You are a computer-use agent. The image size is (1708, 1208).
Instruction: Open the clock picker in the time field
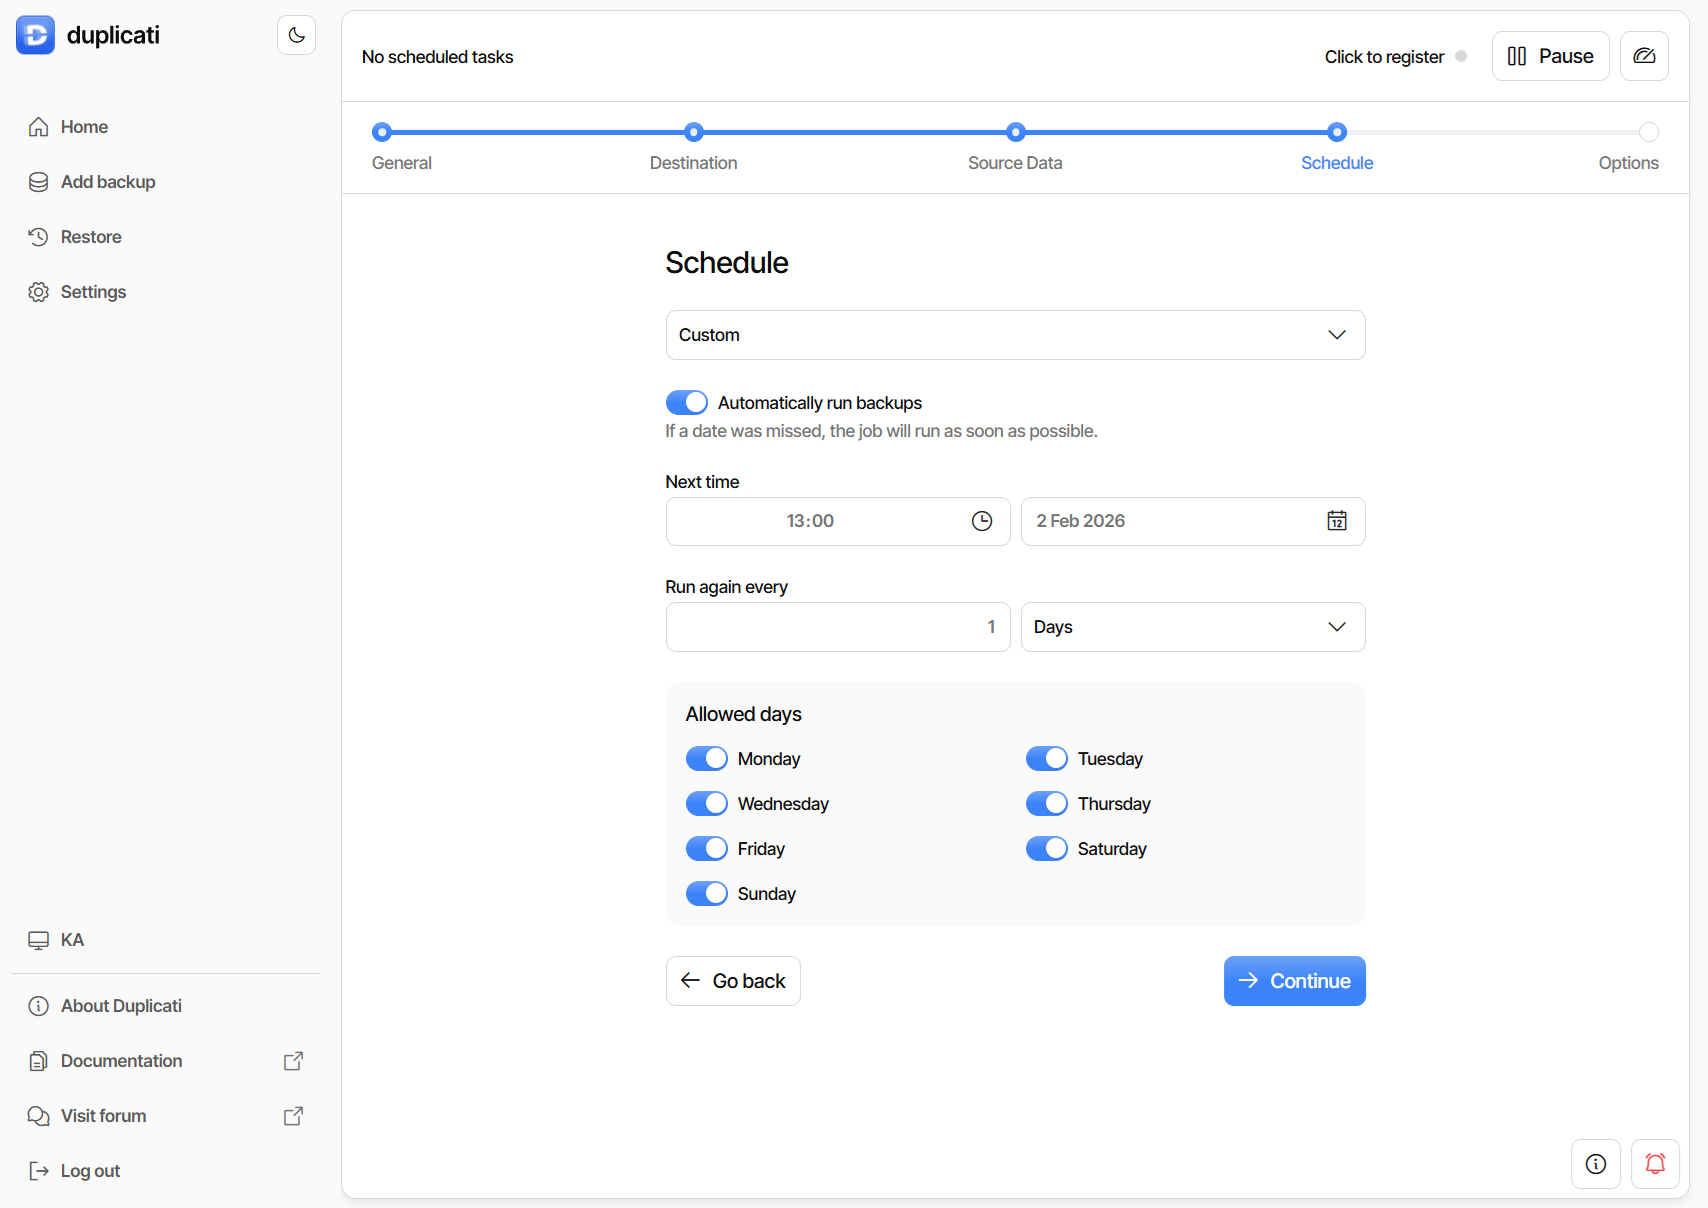tap(981, 521)
